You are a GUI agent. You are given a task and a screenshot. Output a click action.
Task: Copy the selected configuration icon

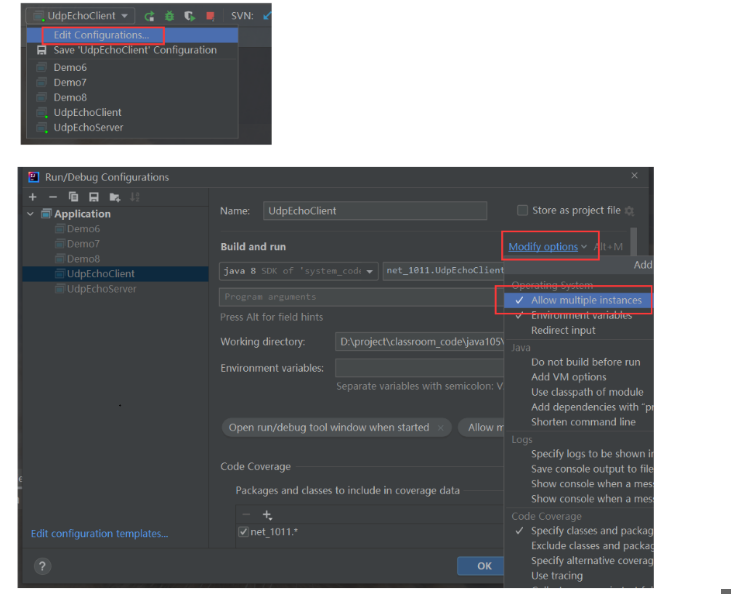74,197
